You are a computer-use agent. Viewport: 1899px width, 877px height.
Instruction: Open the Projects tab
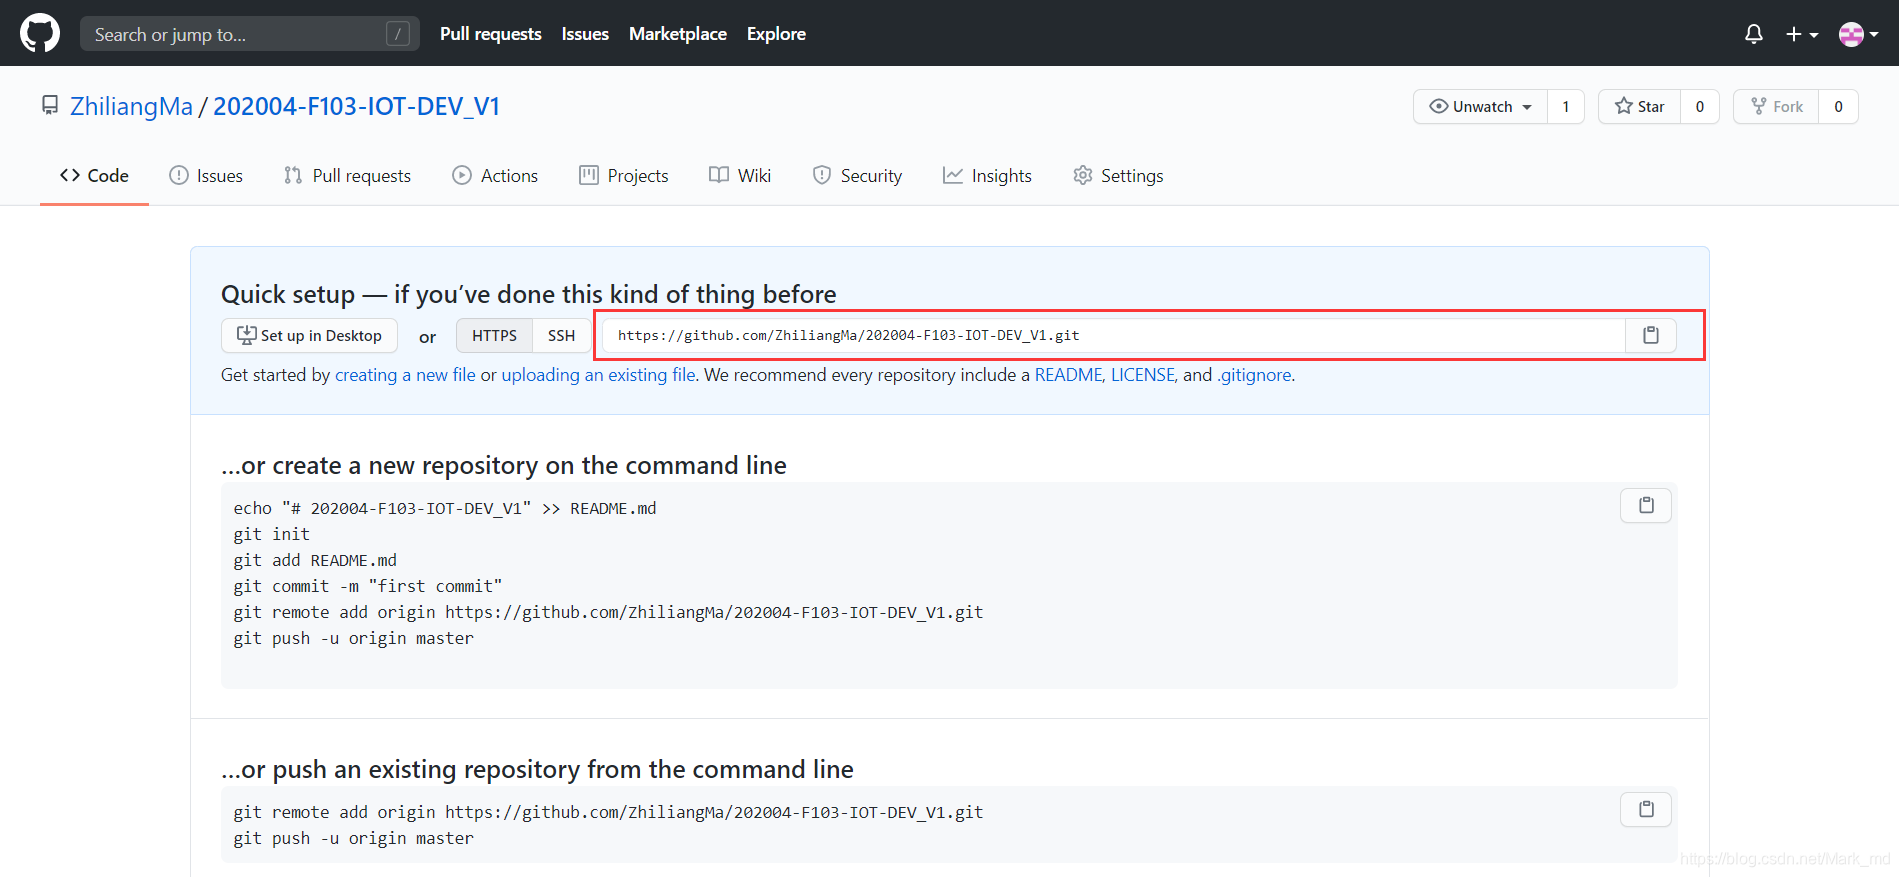point(624,175)
